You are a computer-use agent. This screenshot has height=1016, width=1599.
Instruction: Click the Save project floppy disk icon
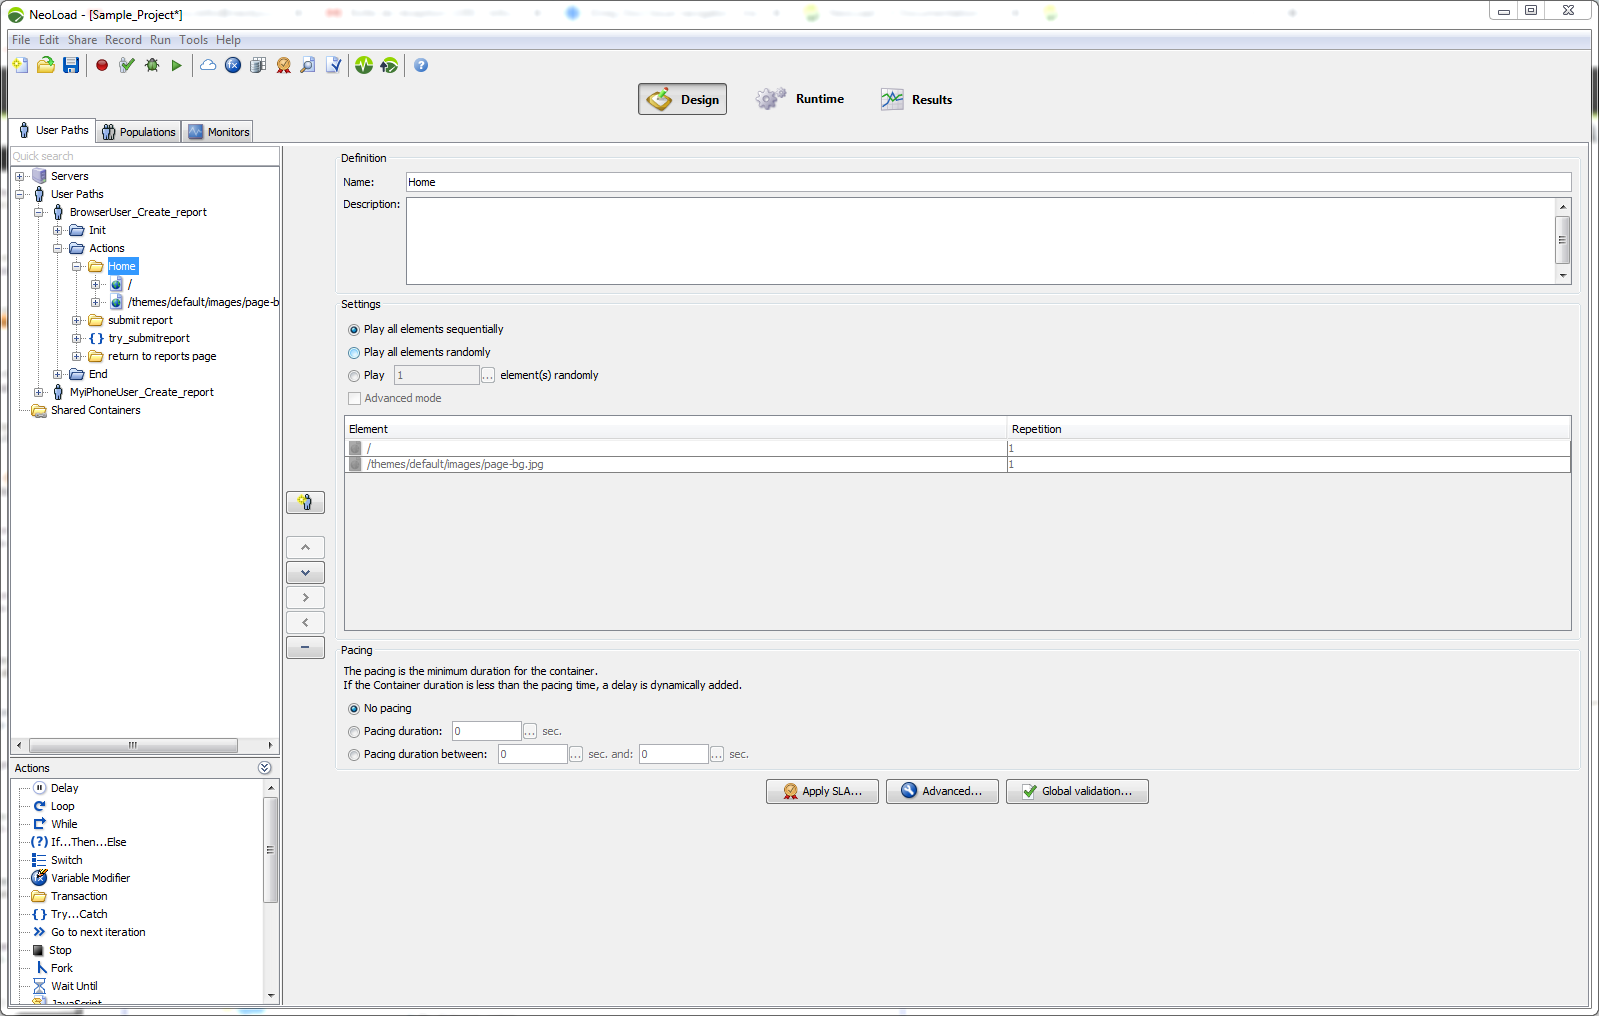pos(71,65)
